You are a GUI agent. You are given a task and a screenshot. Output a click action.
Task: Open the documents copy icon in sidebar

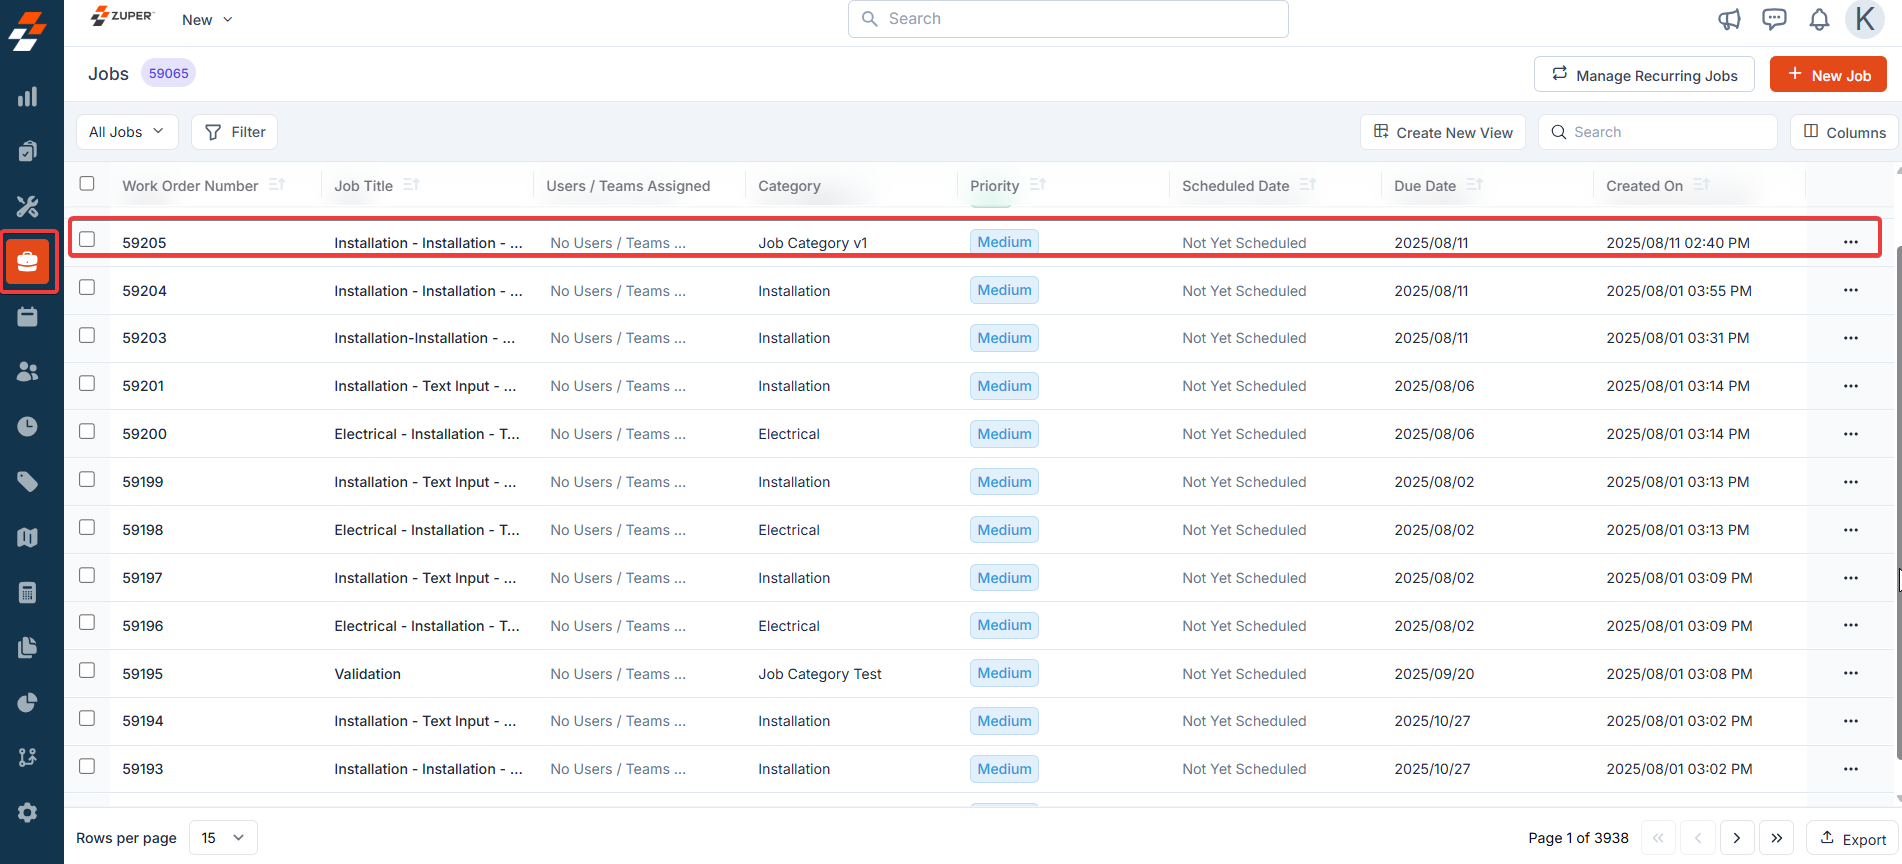[28, 647]
